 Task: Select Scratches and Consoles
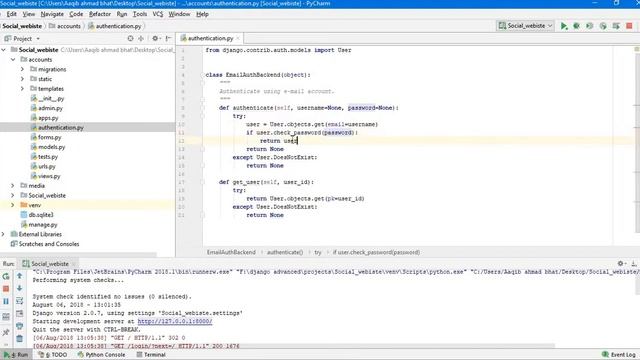(x=45, y=244)
